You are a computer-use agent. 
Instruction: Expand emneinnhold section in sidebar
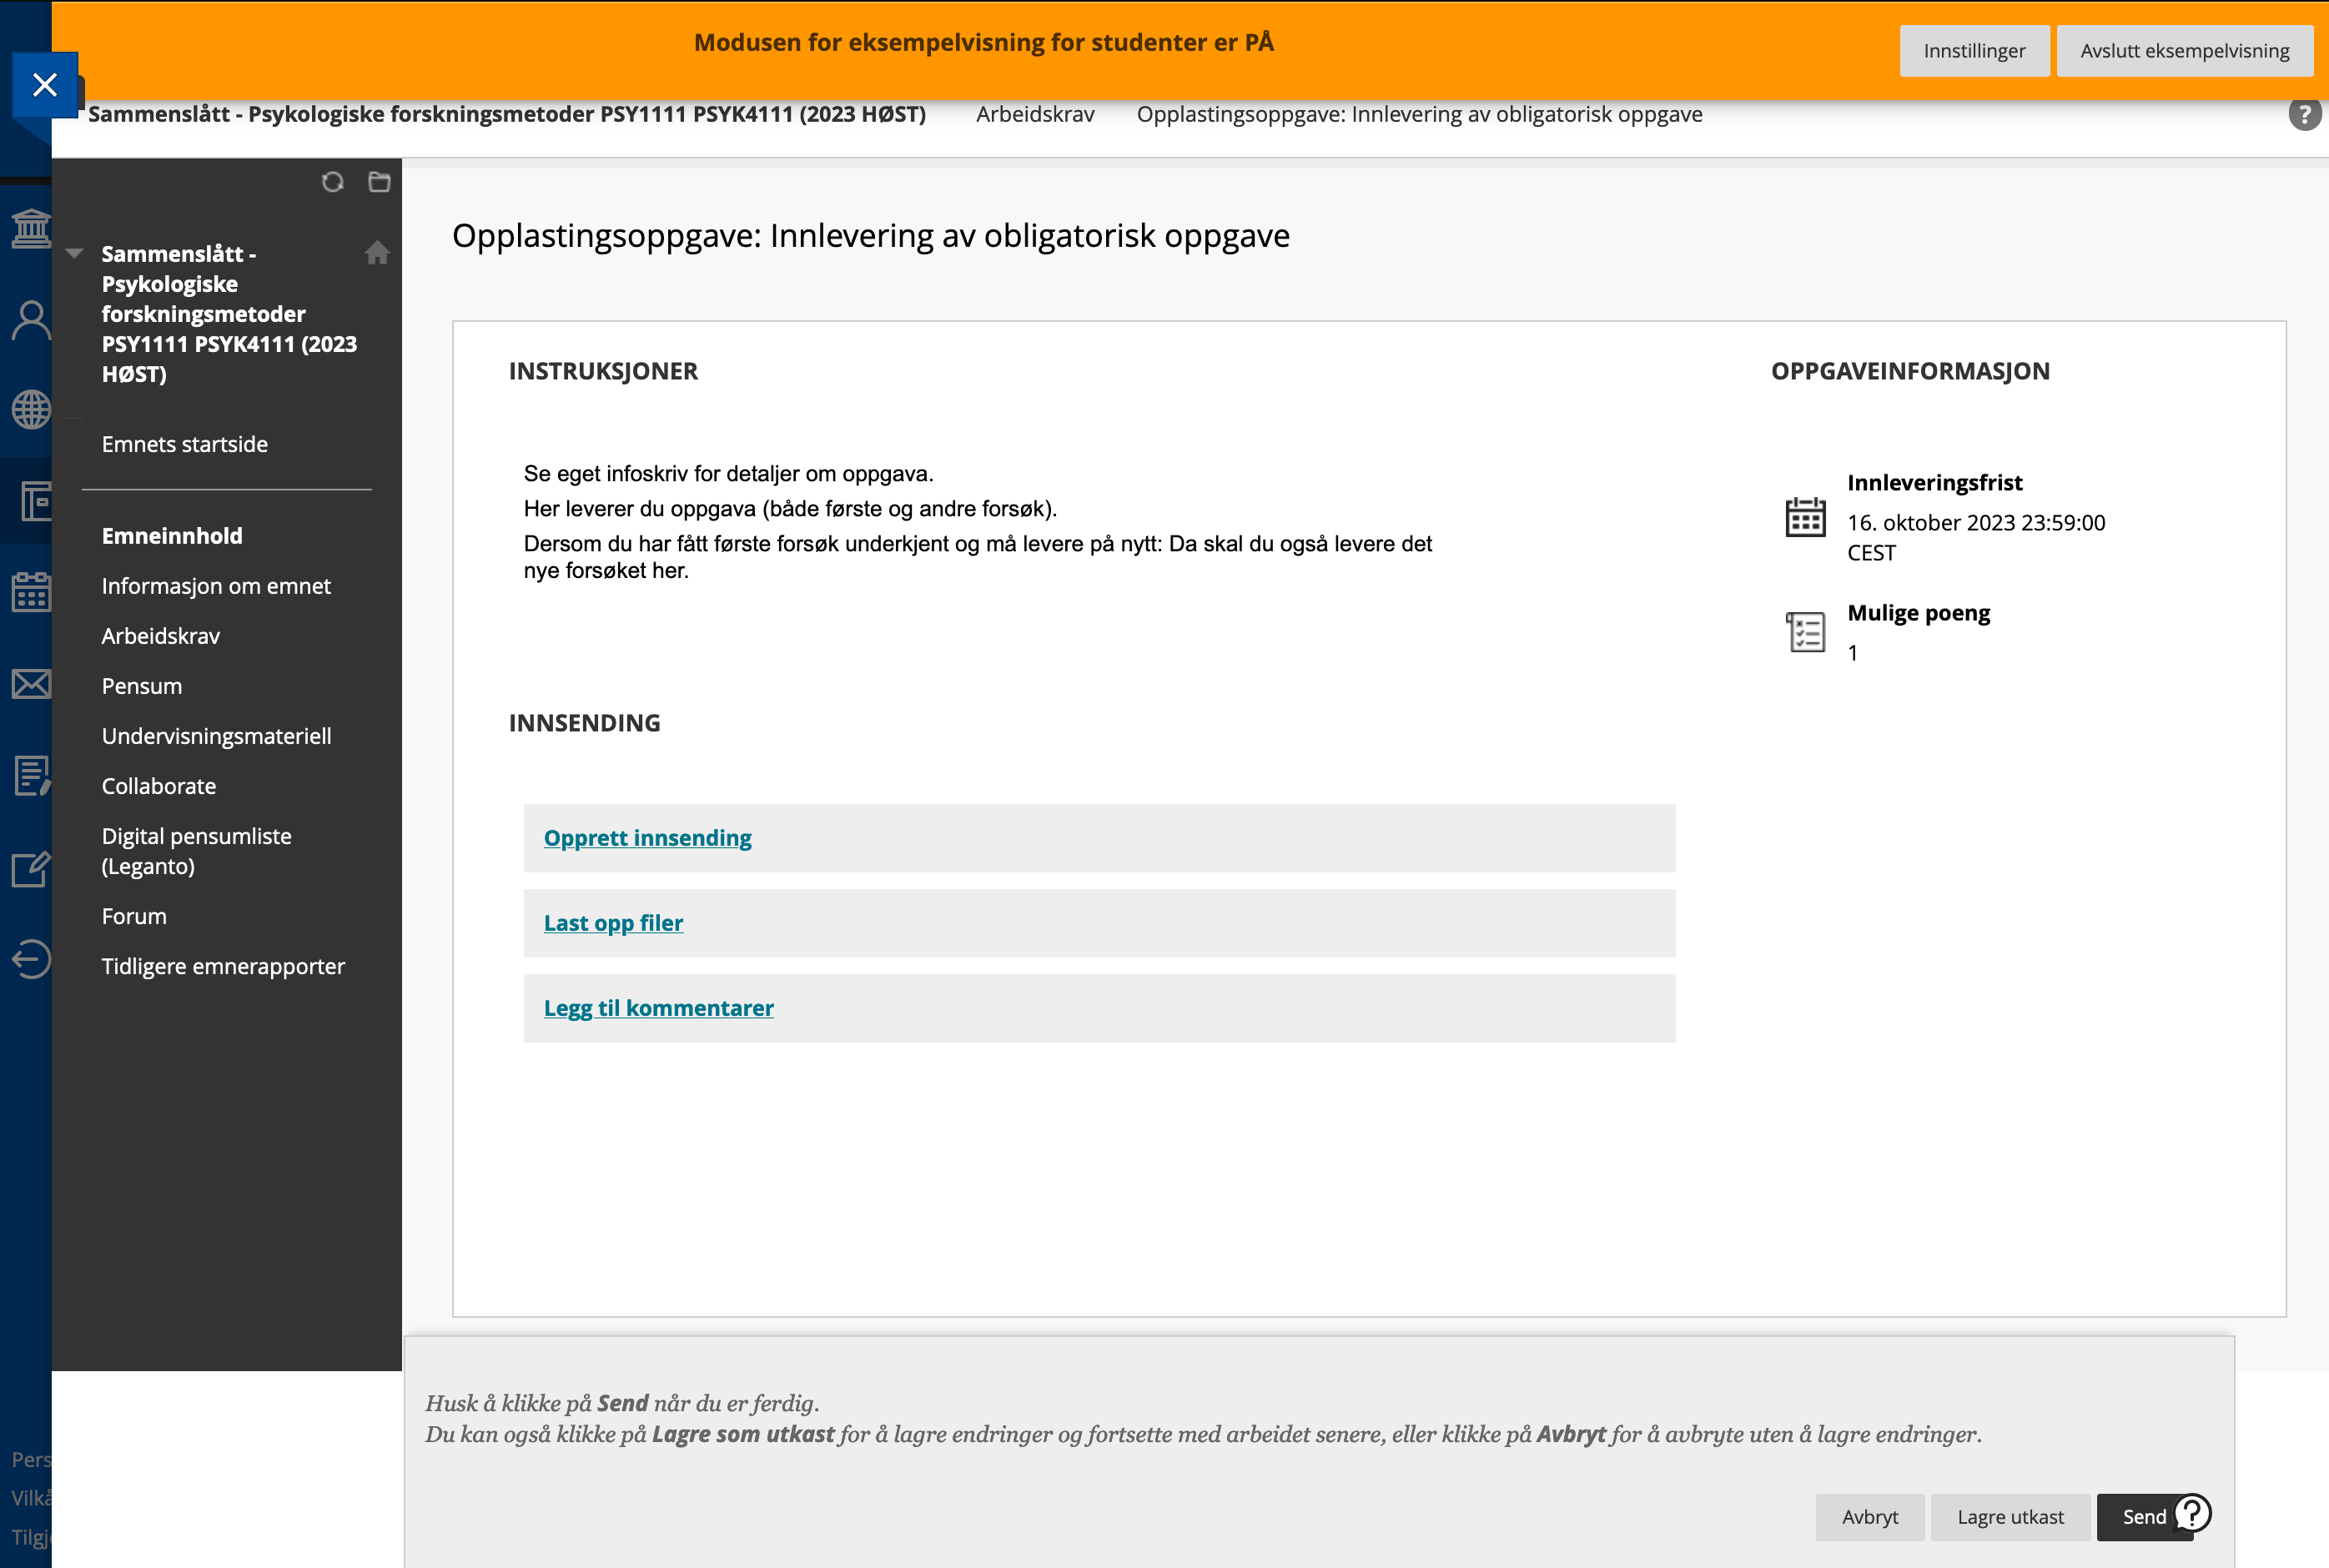(x=172, y=535)
